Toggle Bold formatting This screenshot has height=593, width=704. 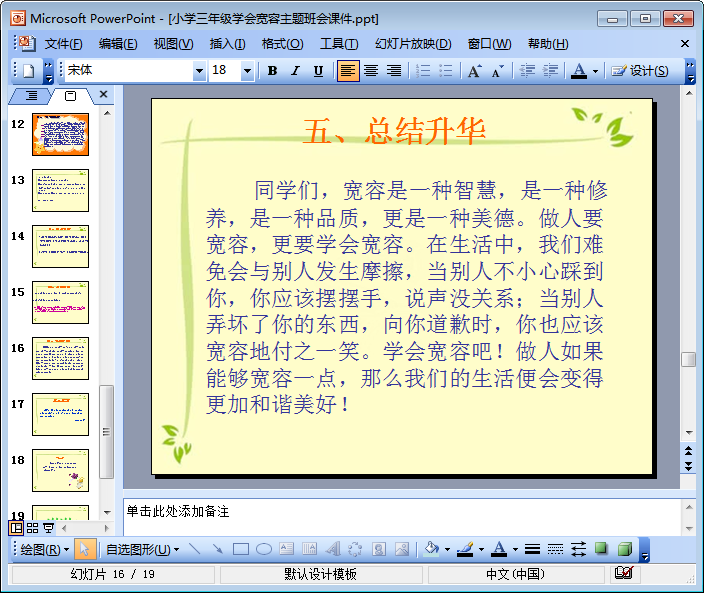tap(272, 70)
